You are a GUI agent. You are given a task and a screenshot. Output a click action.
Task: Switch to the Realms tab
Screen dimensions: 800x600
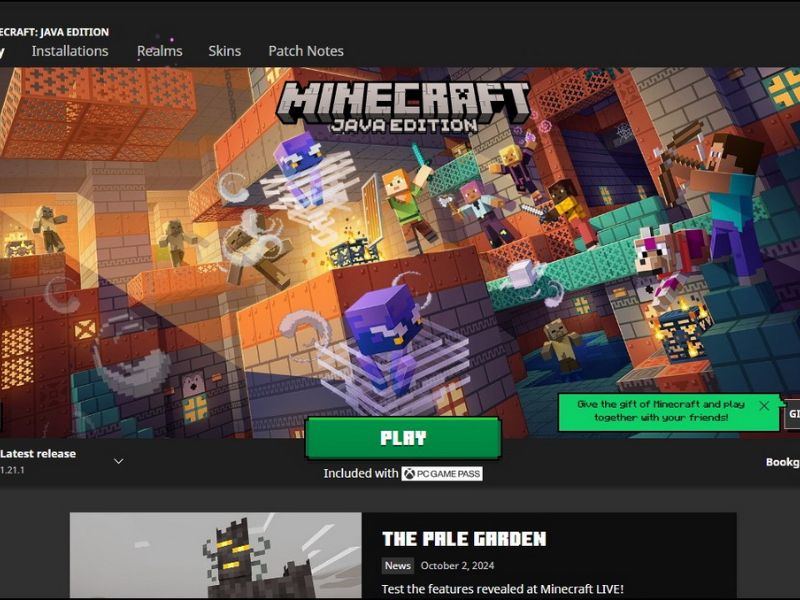tap(160, 51)
